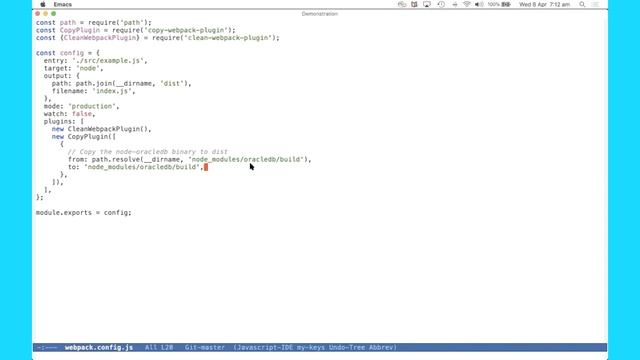Click Git-master in the mode line
This screenshot has height=360, width=640.
[x=205, y=347]
